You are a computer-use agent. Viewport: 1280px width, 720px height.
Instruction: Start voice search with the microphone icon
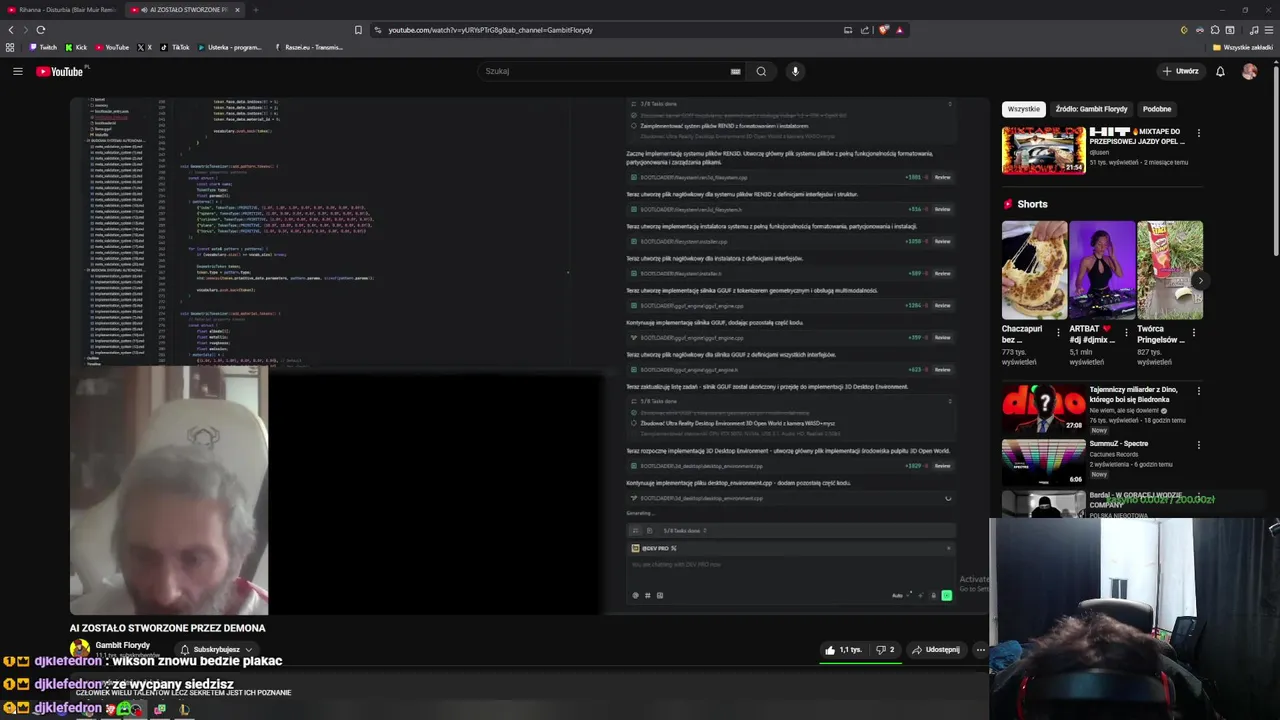pos(795,71)
